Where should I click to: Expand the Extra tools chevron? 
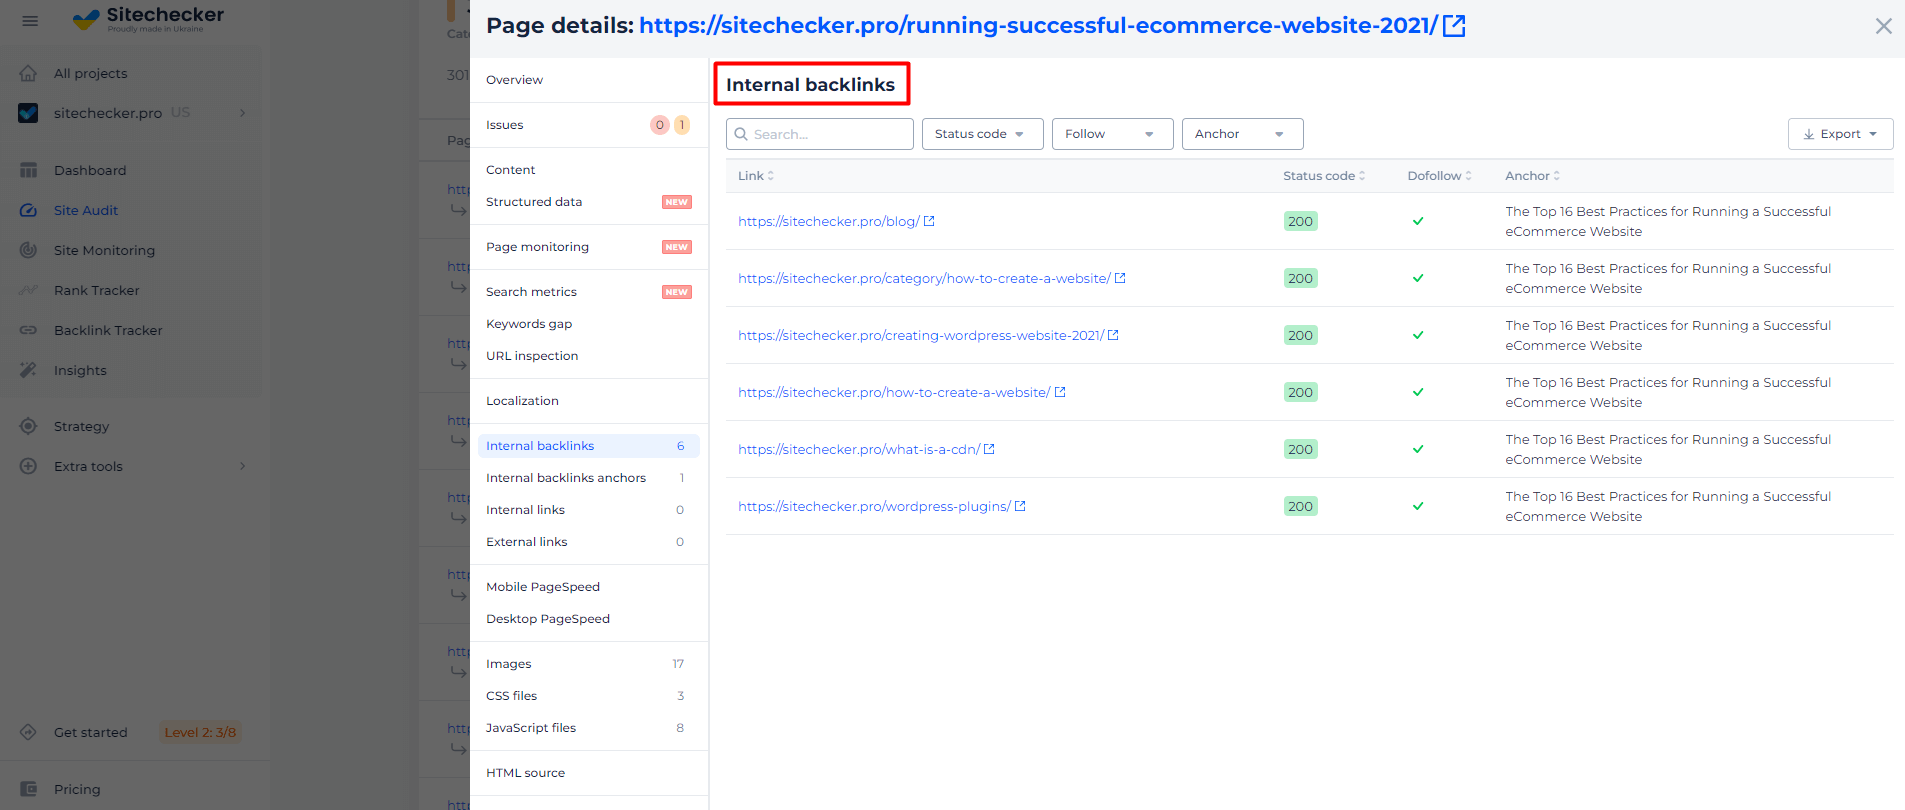[x=242, y=466]
